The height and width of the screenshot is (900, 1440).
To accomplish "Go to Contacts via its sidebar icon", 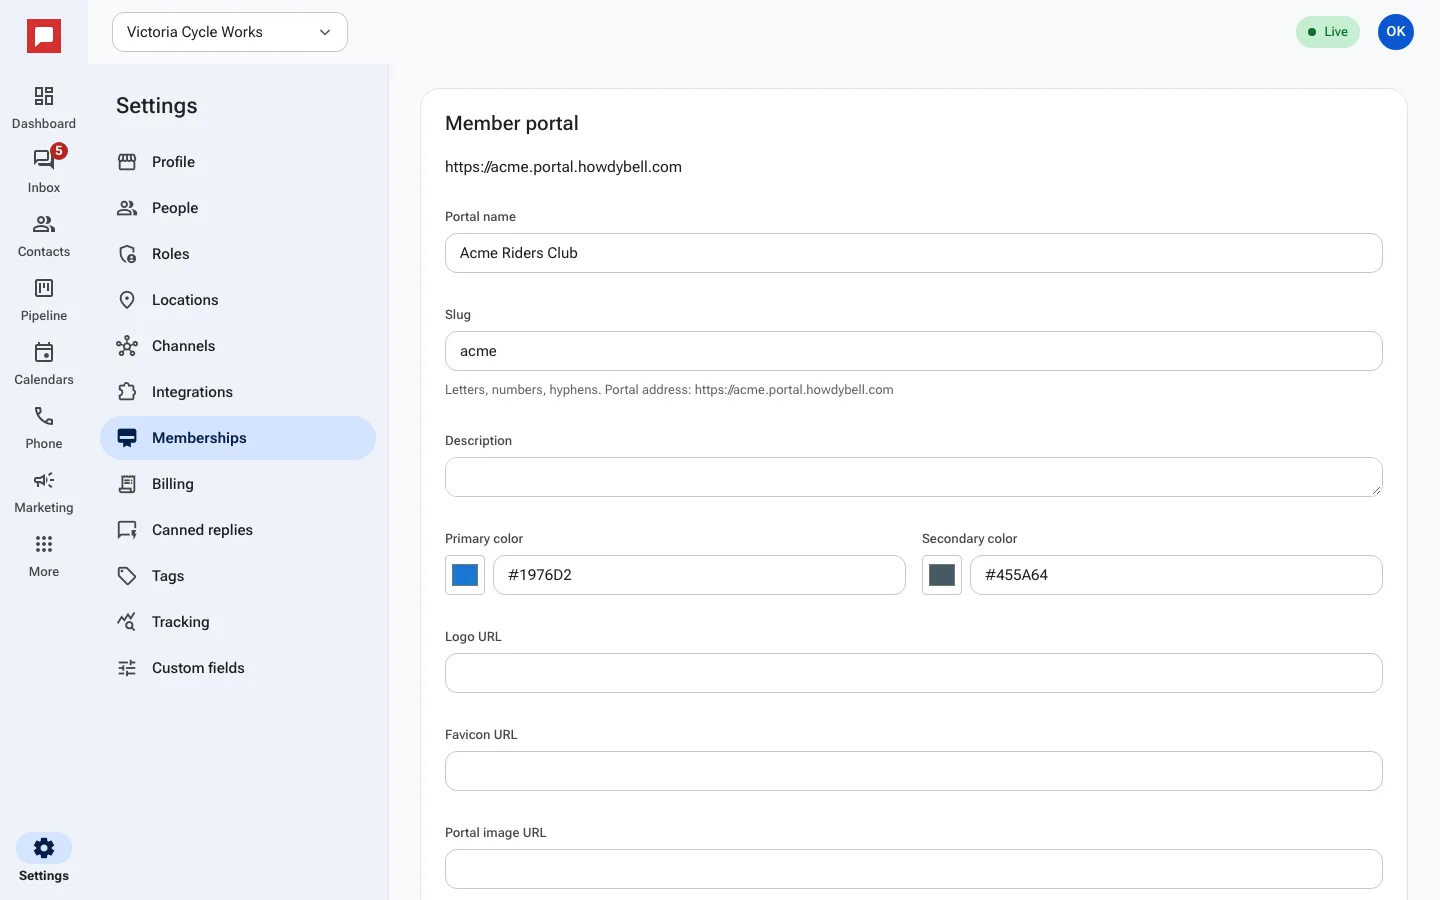I will pos(44,224).
